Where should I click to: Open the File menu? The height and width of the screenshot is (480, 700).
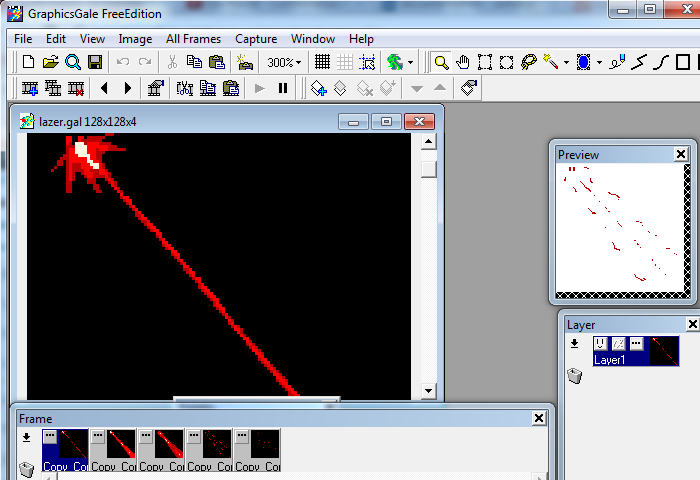(x=23, y=39)
